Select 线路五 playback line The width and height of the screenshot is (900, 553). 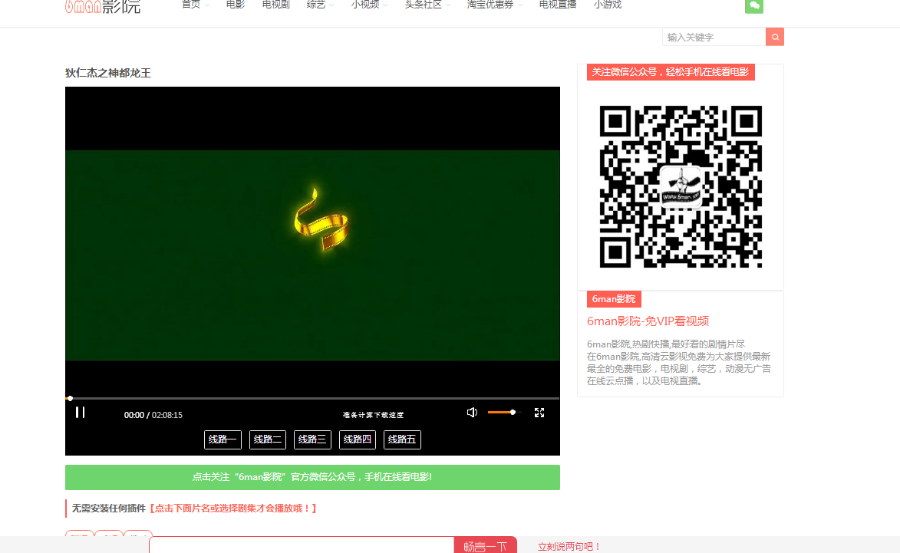[402, 439]
